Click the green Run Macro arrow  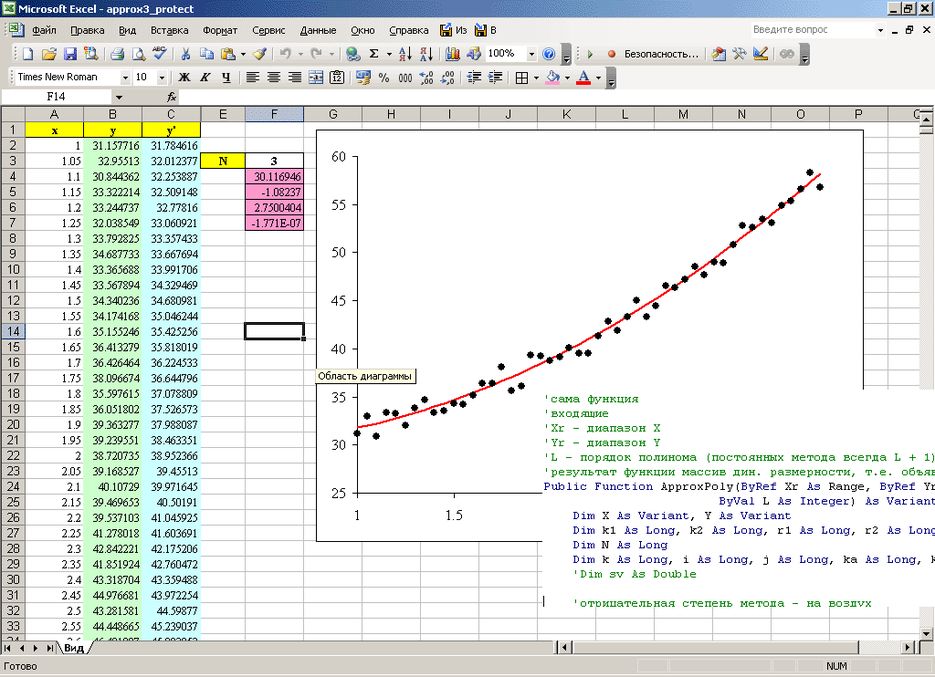click(590, 54)
